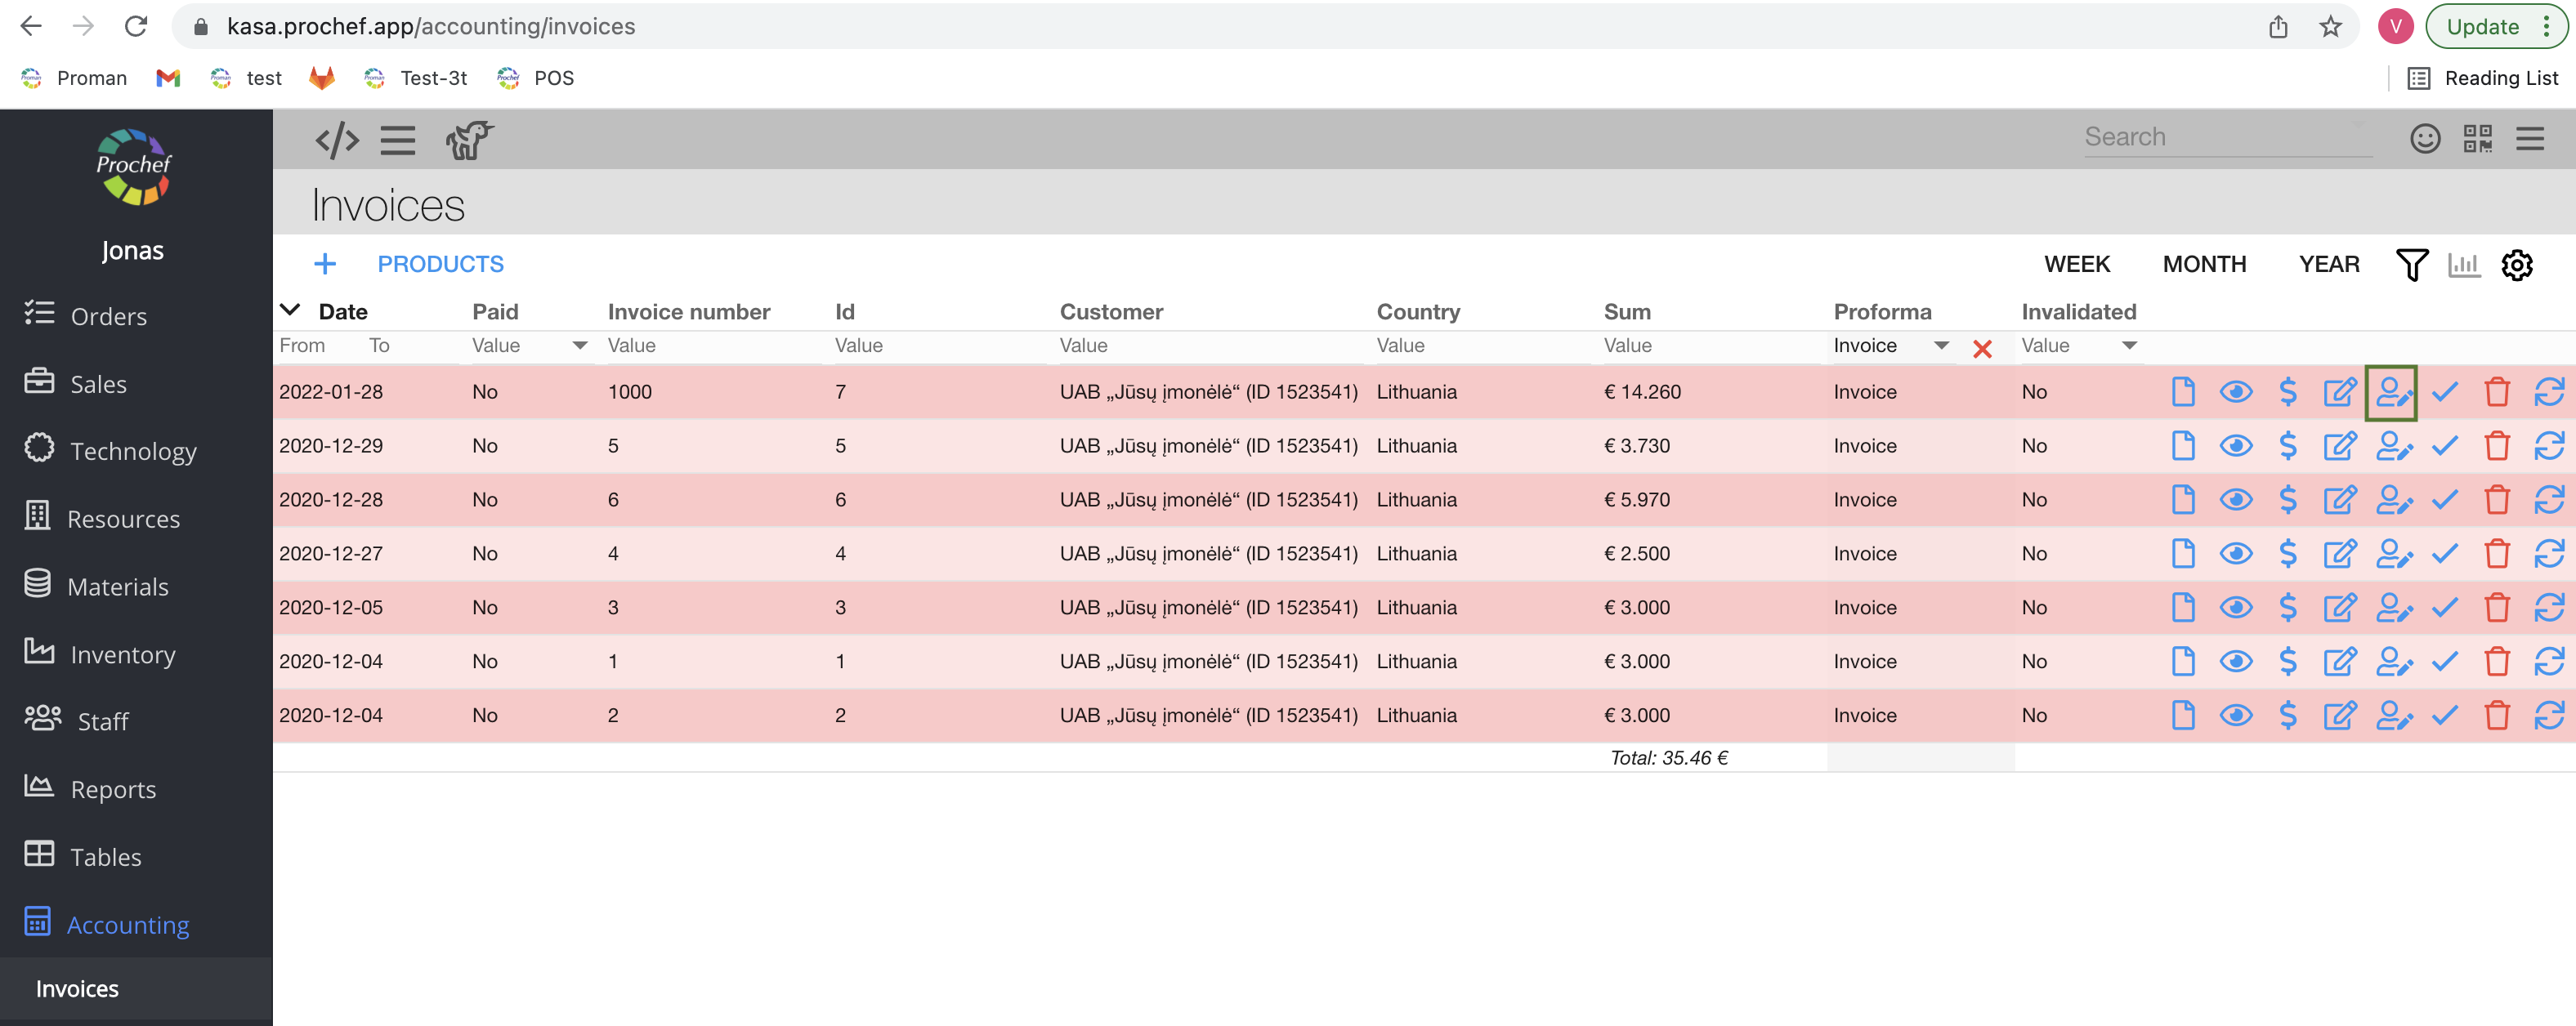This screenshot has width=2576, height=1026.
Task: Mark invoice number 6 with checkmark
Action: (2444, 500)
